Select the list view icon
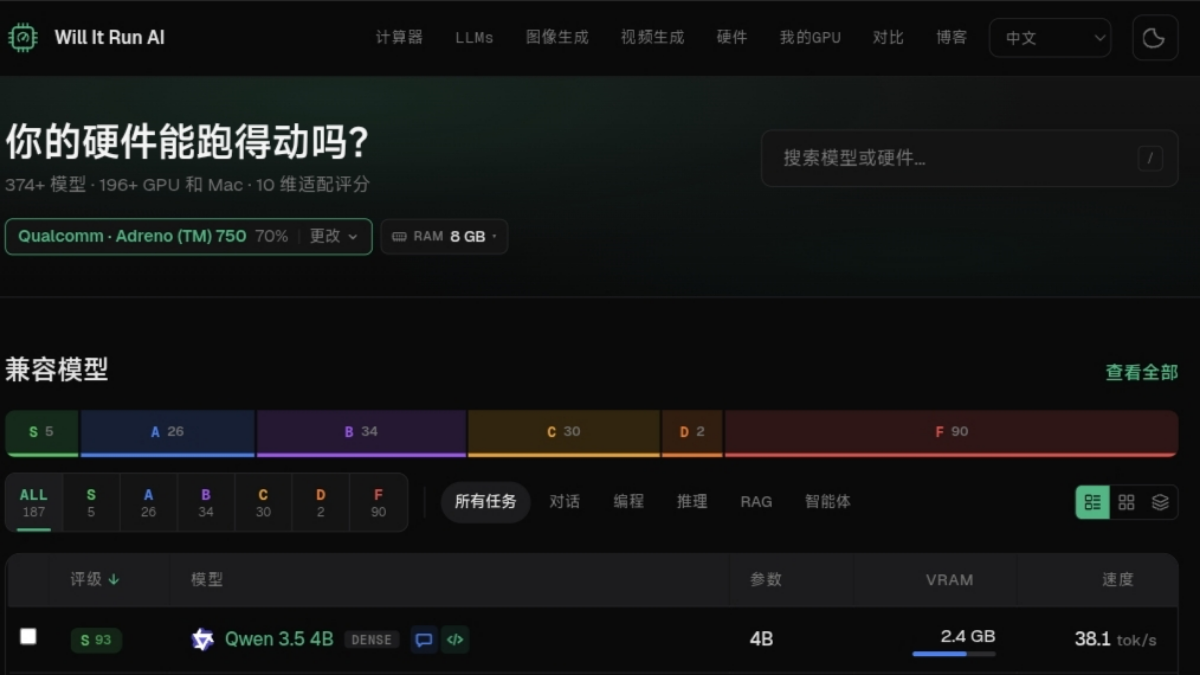1200x675 pixels. [1092, 502]
